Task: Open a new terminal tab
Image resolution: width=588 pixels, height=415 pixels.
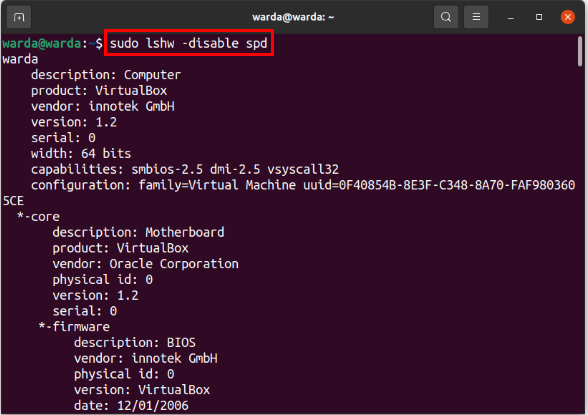Action: coord(19,17)
